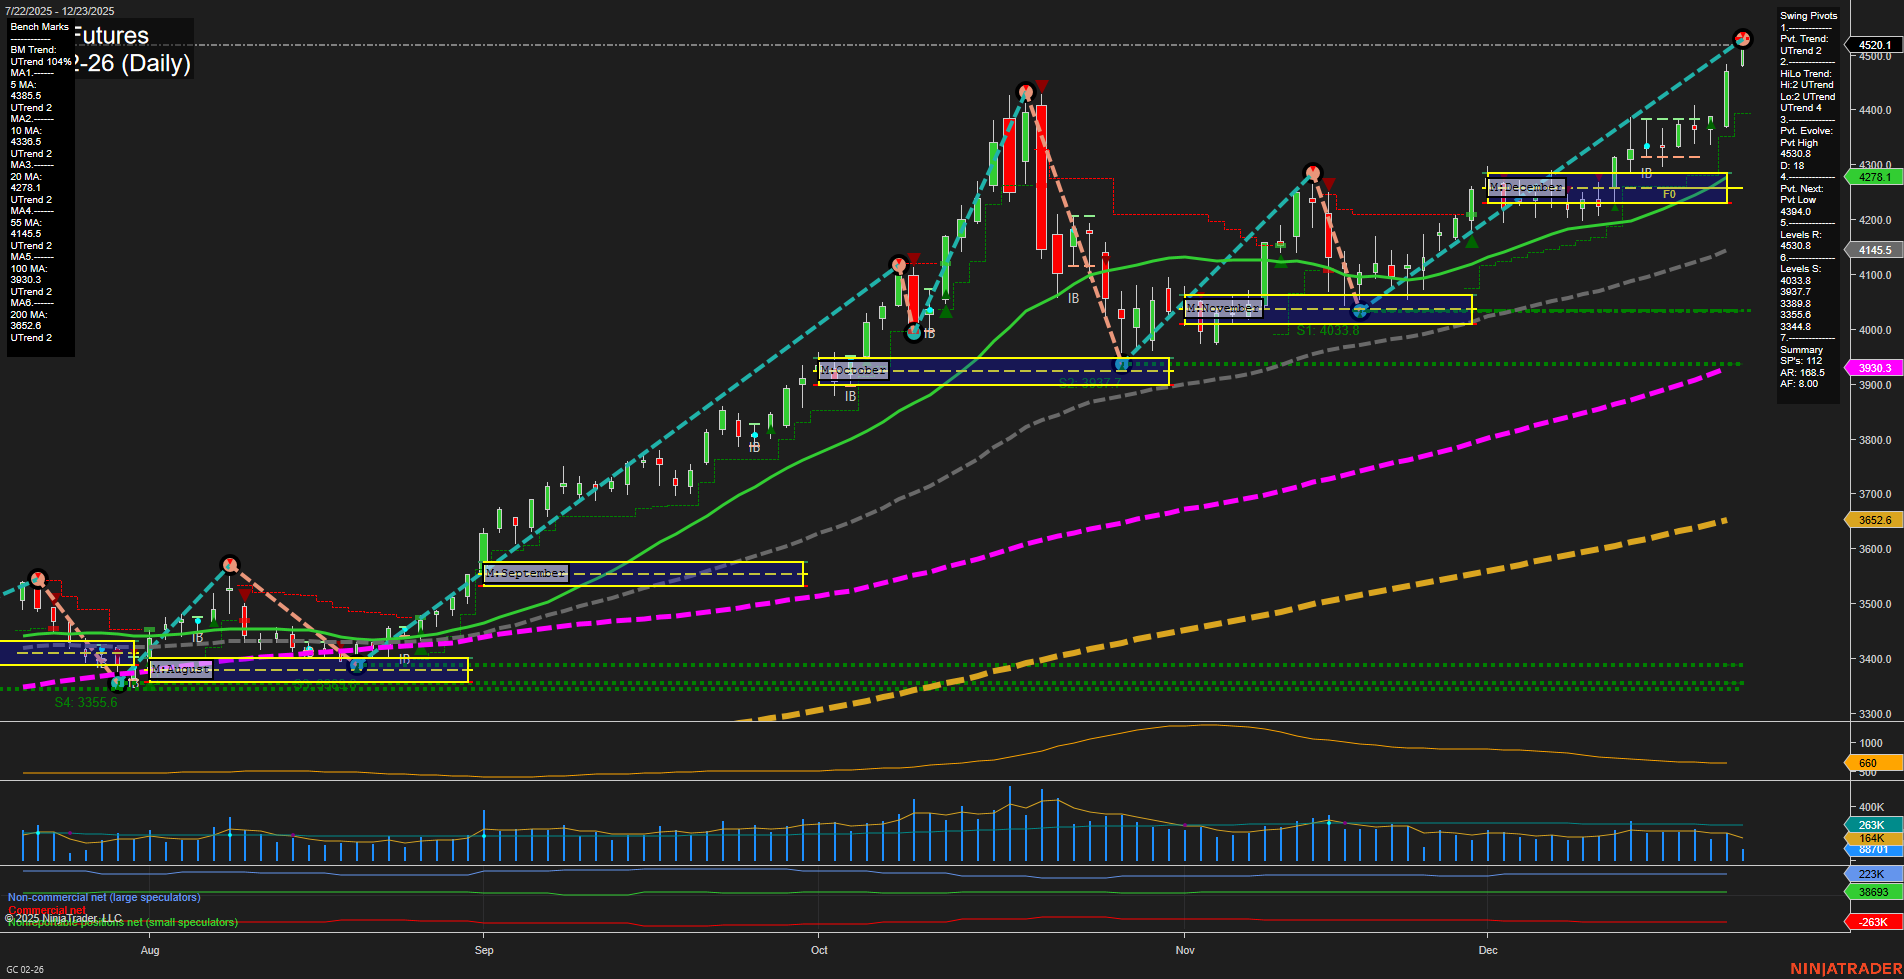Click the red down-arrow icon above the November pivot high

point(1331,183)
